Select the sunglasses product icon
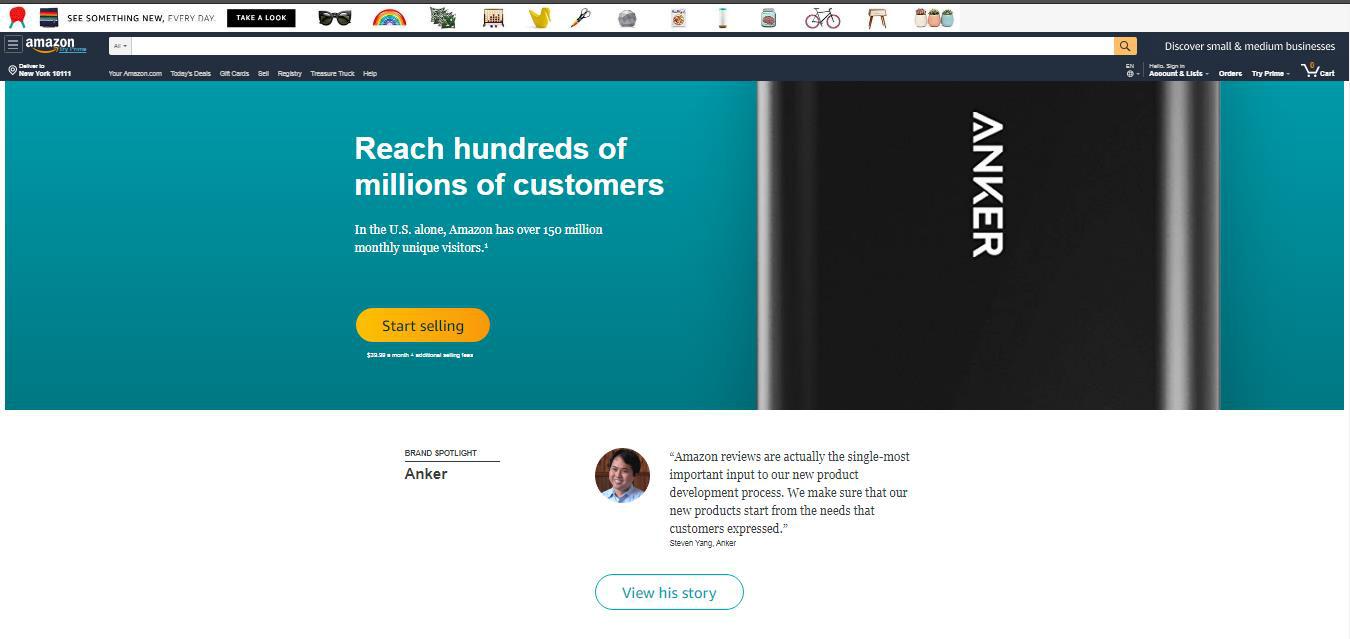The image size is (1350, 639). coord(334,17)
